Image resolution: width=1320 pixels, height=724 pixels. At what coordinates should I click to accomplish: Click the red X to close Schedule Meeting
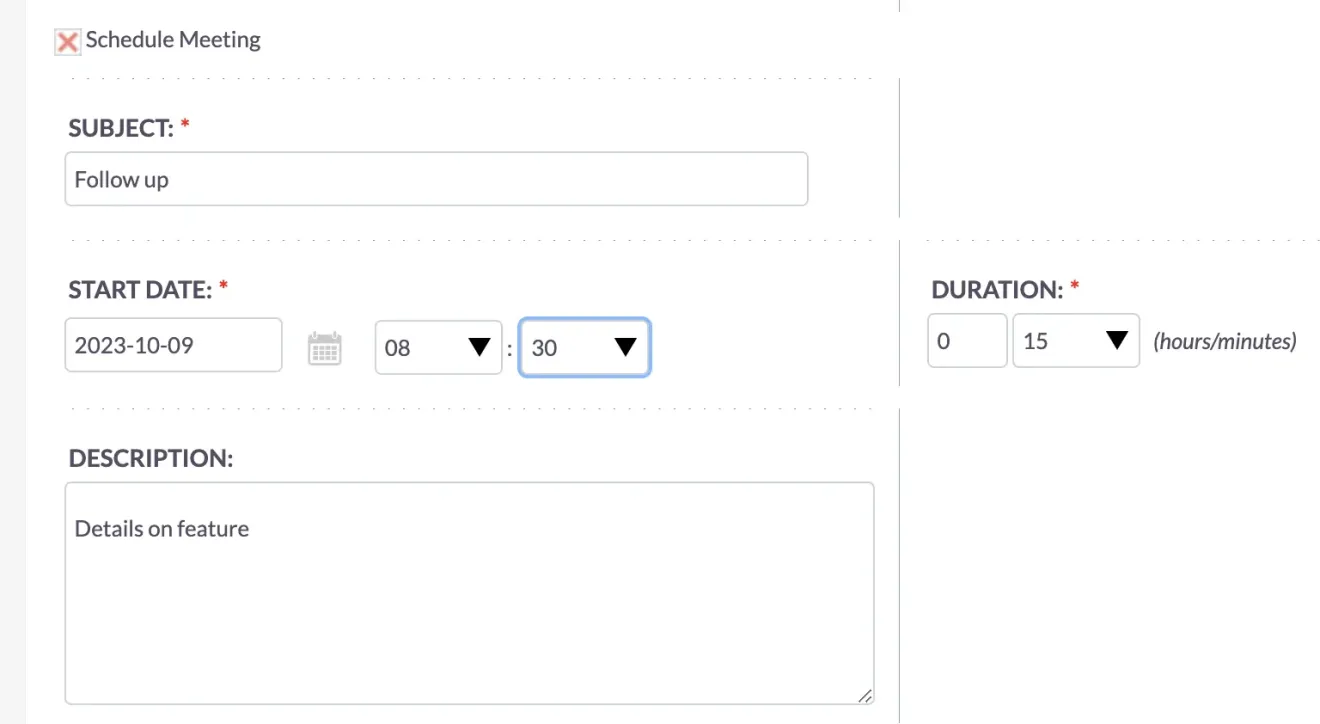(66, 41)
